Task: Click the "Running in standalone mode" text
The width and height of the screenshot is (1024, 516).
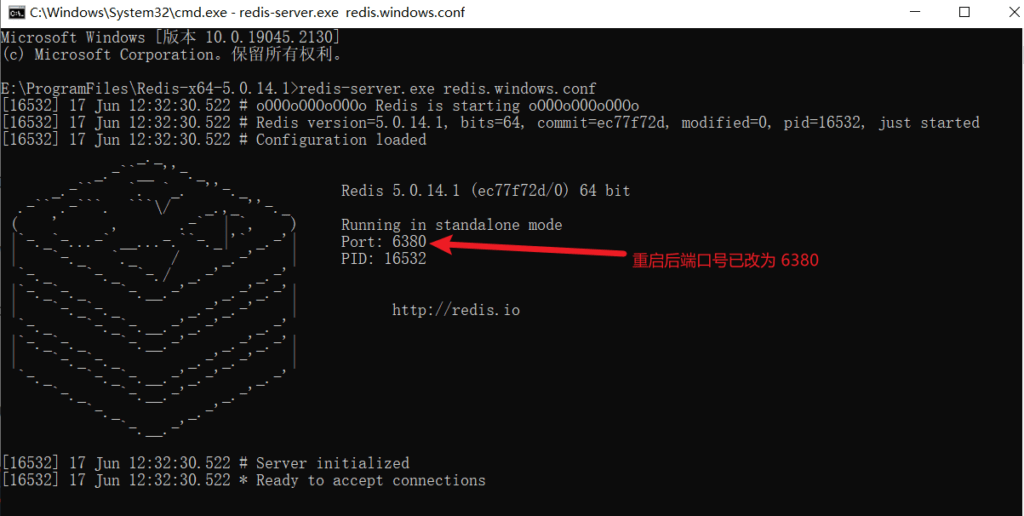Action: click(x=451, y=225)
